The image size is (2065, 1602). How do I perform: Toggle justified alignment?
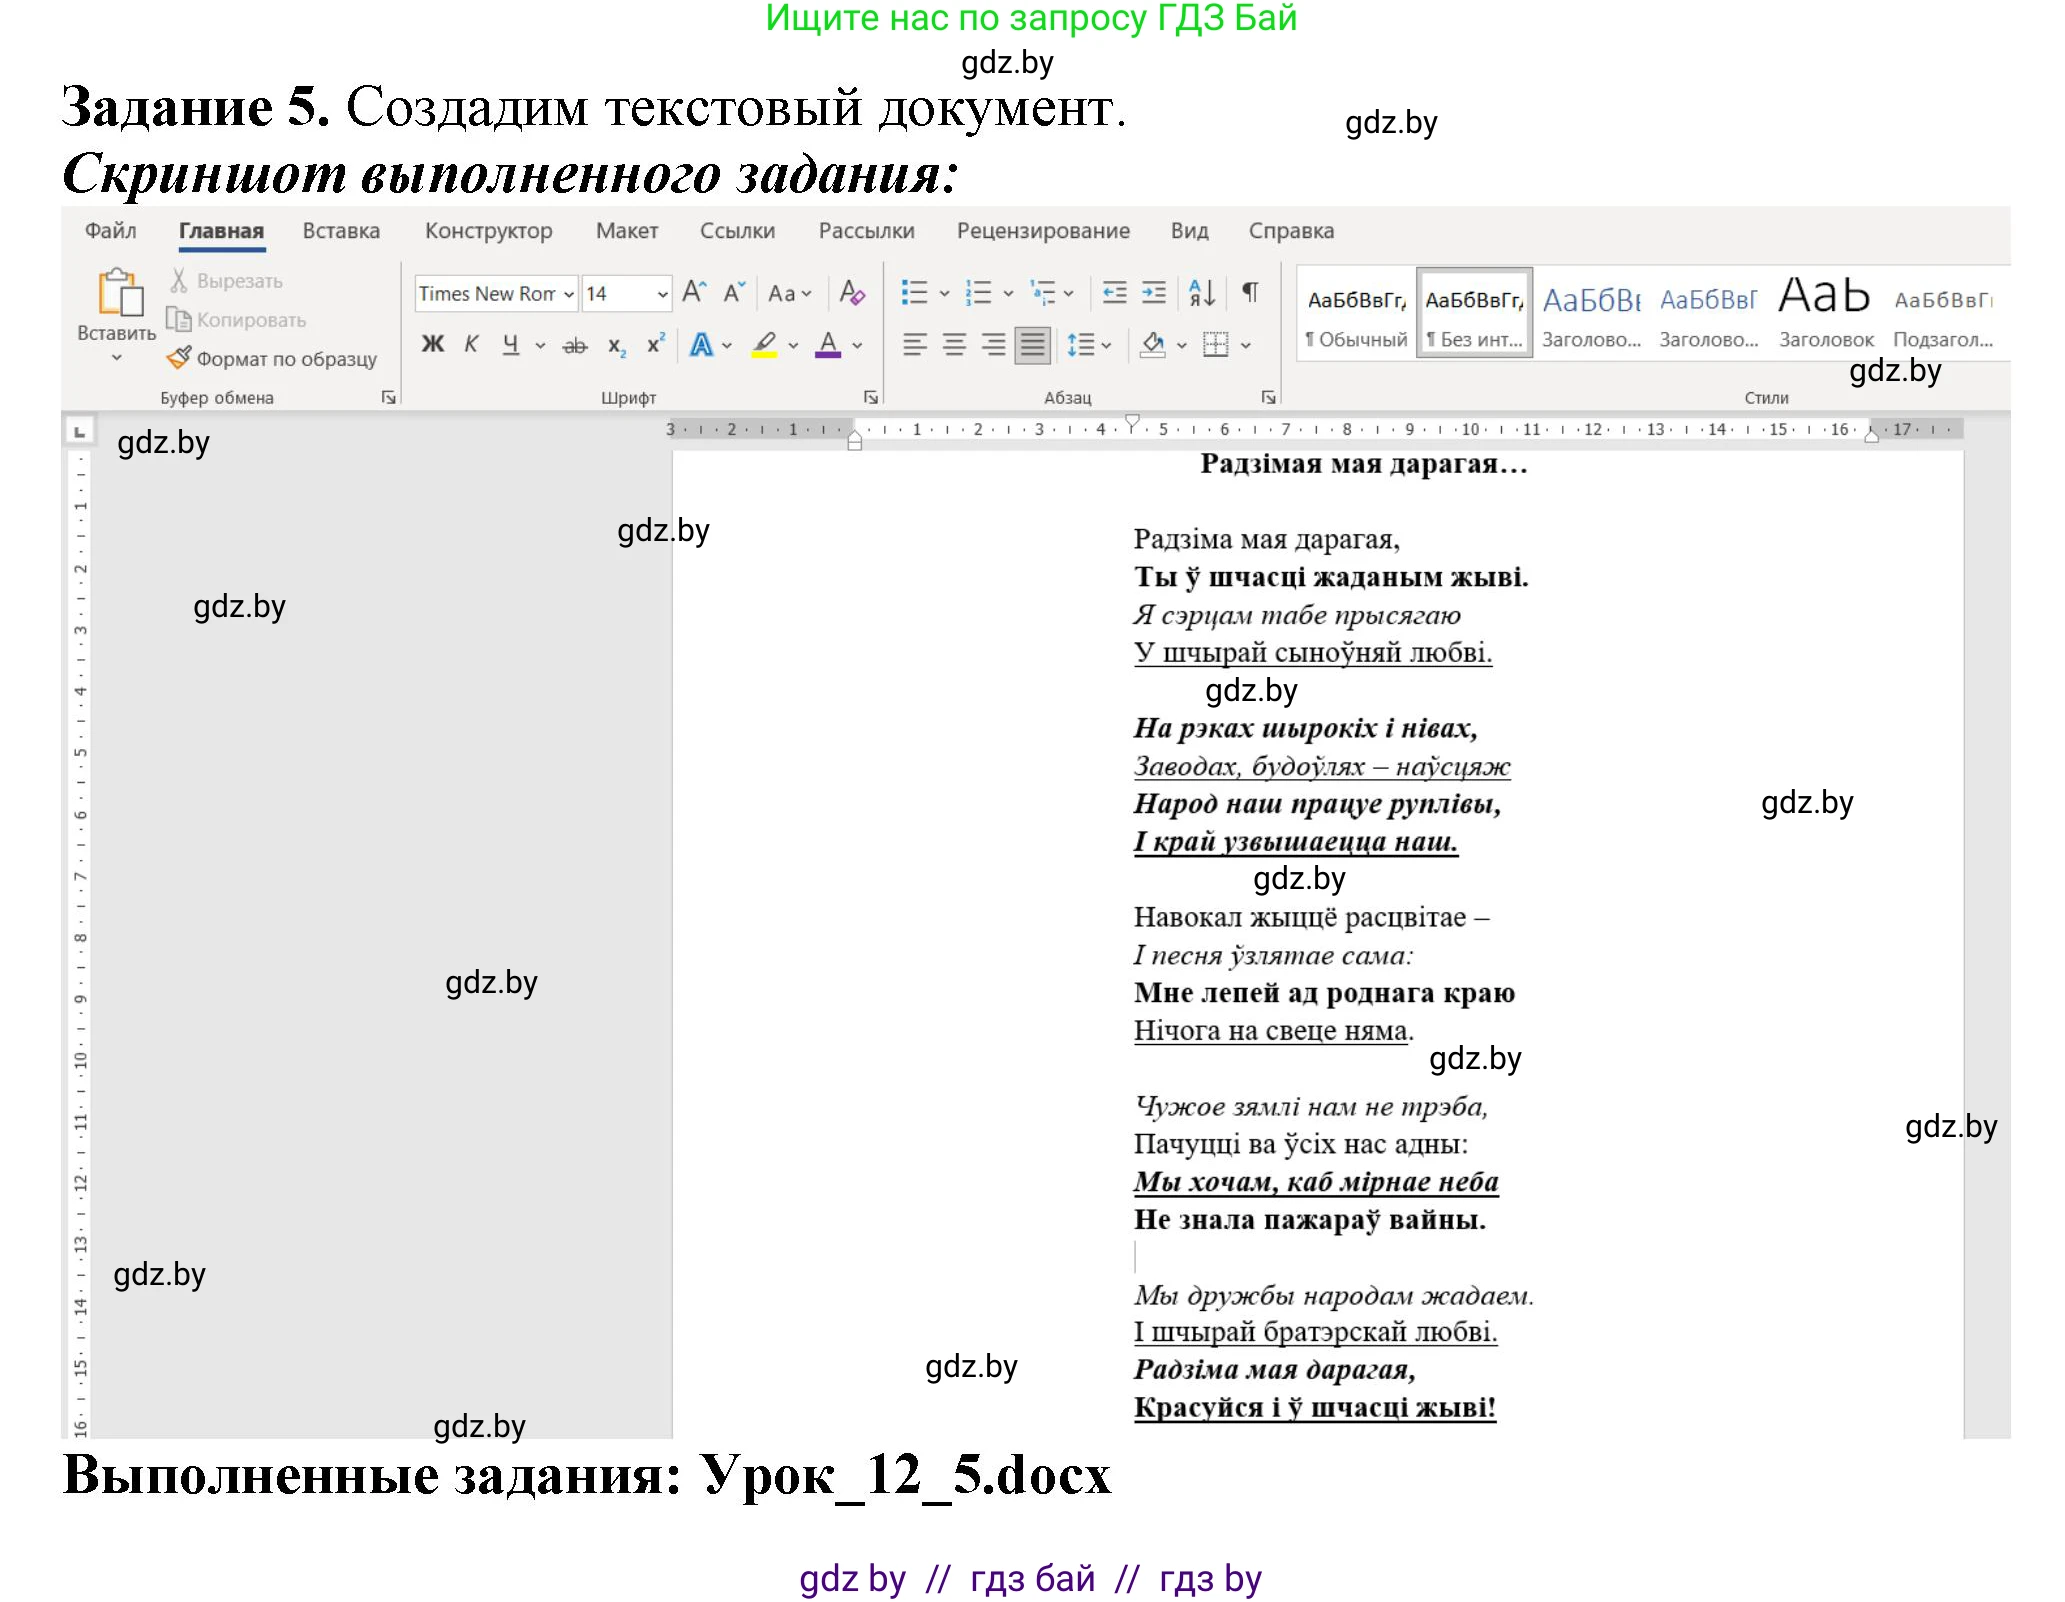1031,343
